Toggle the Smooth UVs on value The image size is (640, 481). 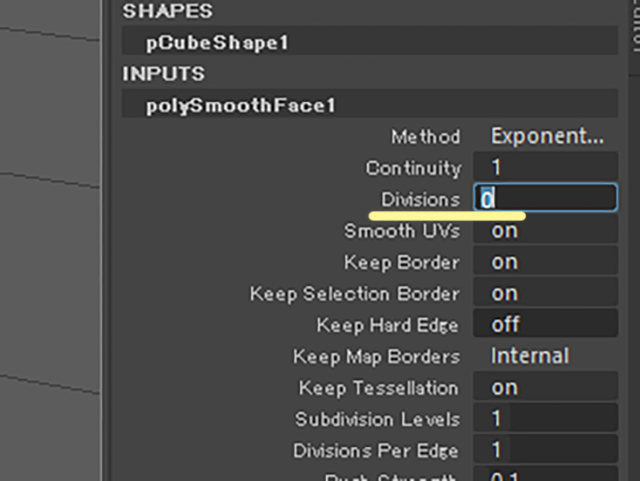click(545, 230)
